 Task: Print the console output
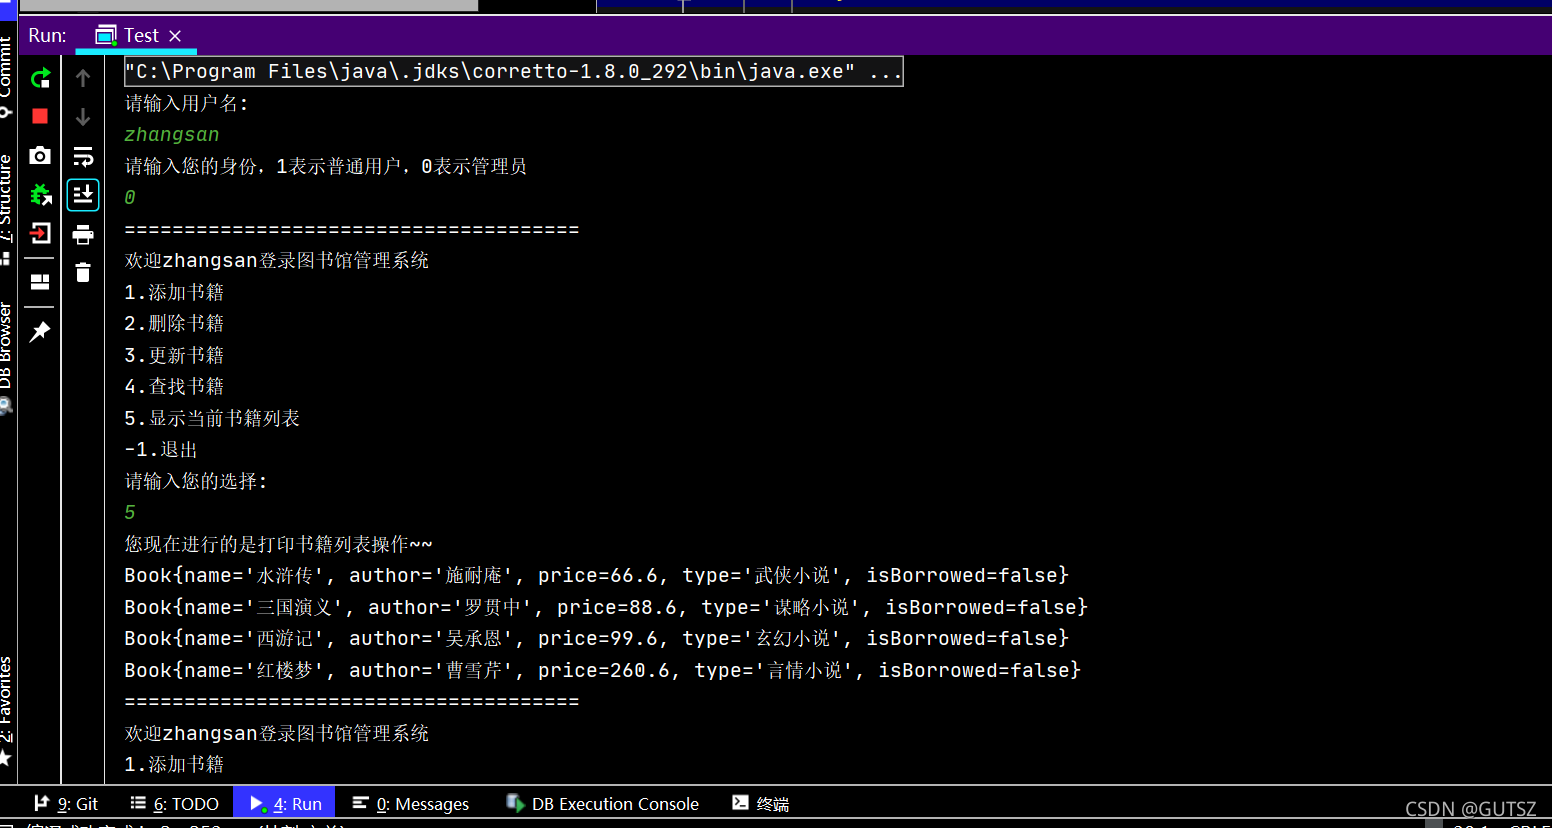tap(83, 234)
